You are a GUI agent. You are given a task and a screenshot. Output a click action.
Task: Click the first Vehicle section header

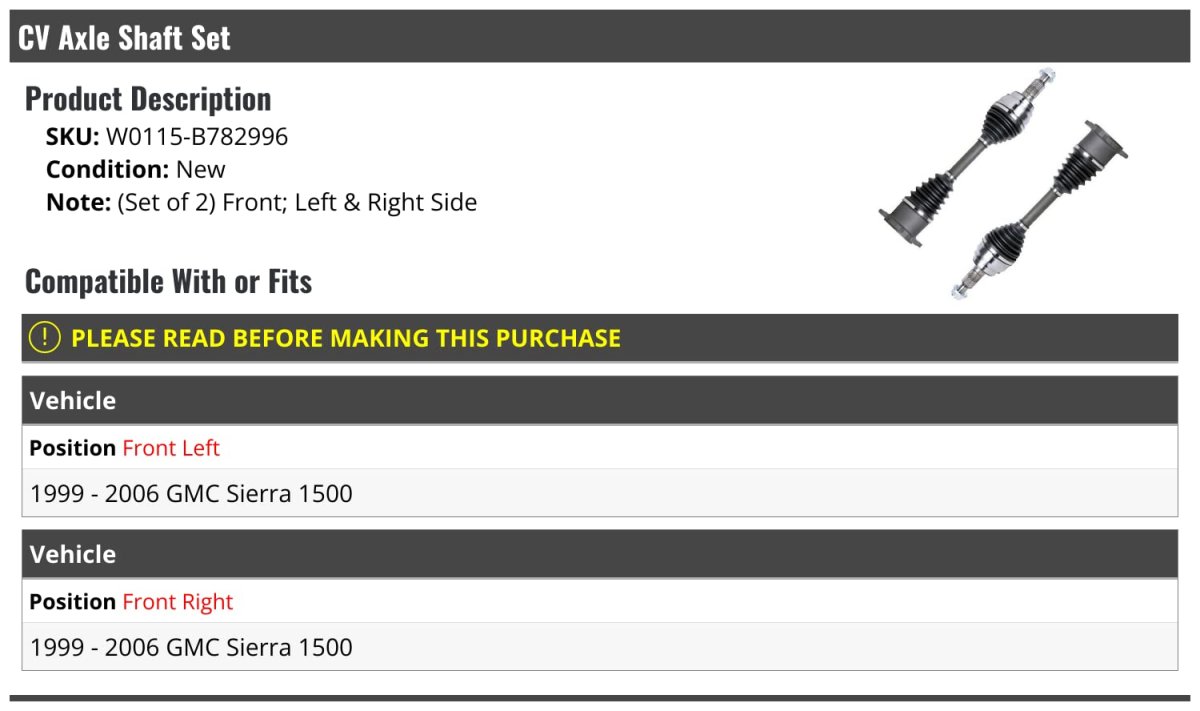[600, 400]
